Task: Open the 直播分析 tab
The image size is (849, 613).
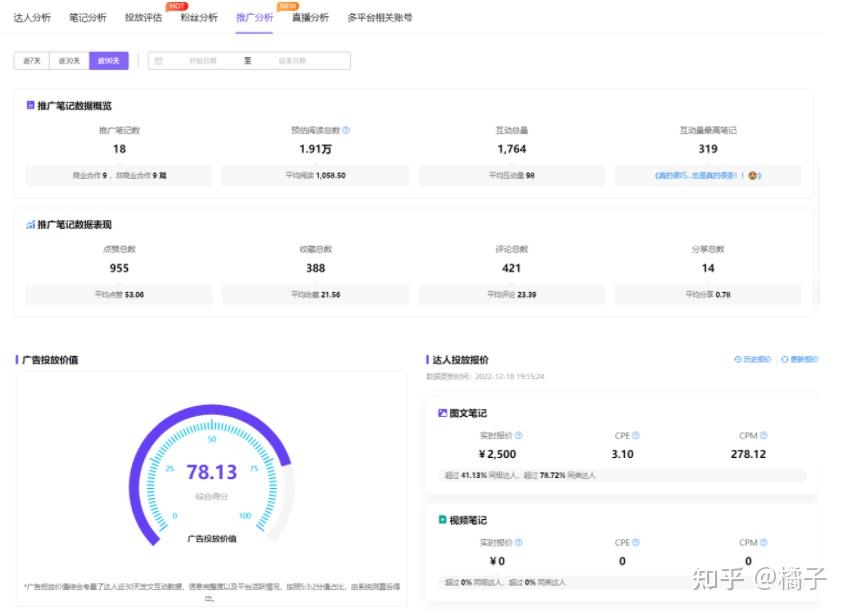Action: 310,18
